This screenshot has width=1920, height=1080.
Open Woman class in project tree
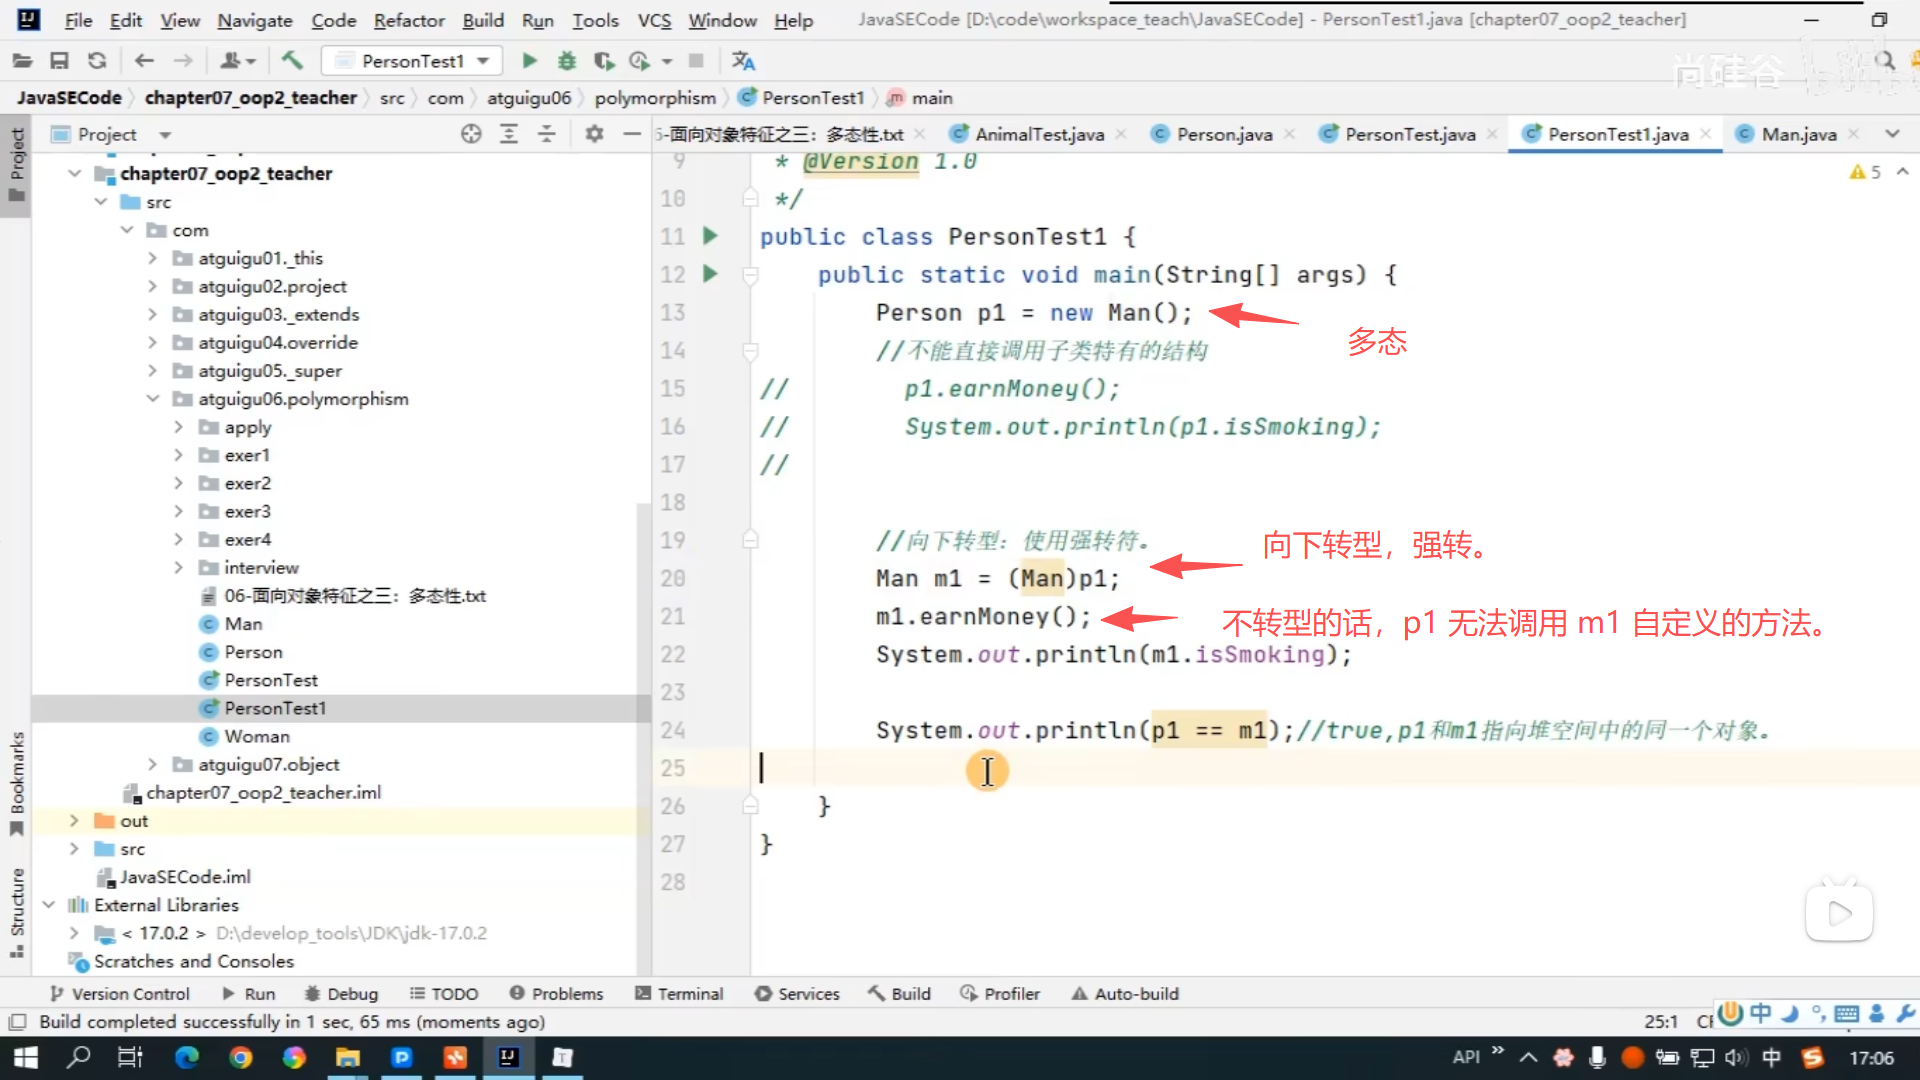pos(256,736)
